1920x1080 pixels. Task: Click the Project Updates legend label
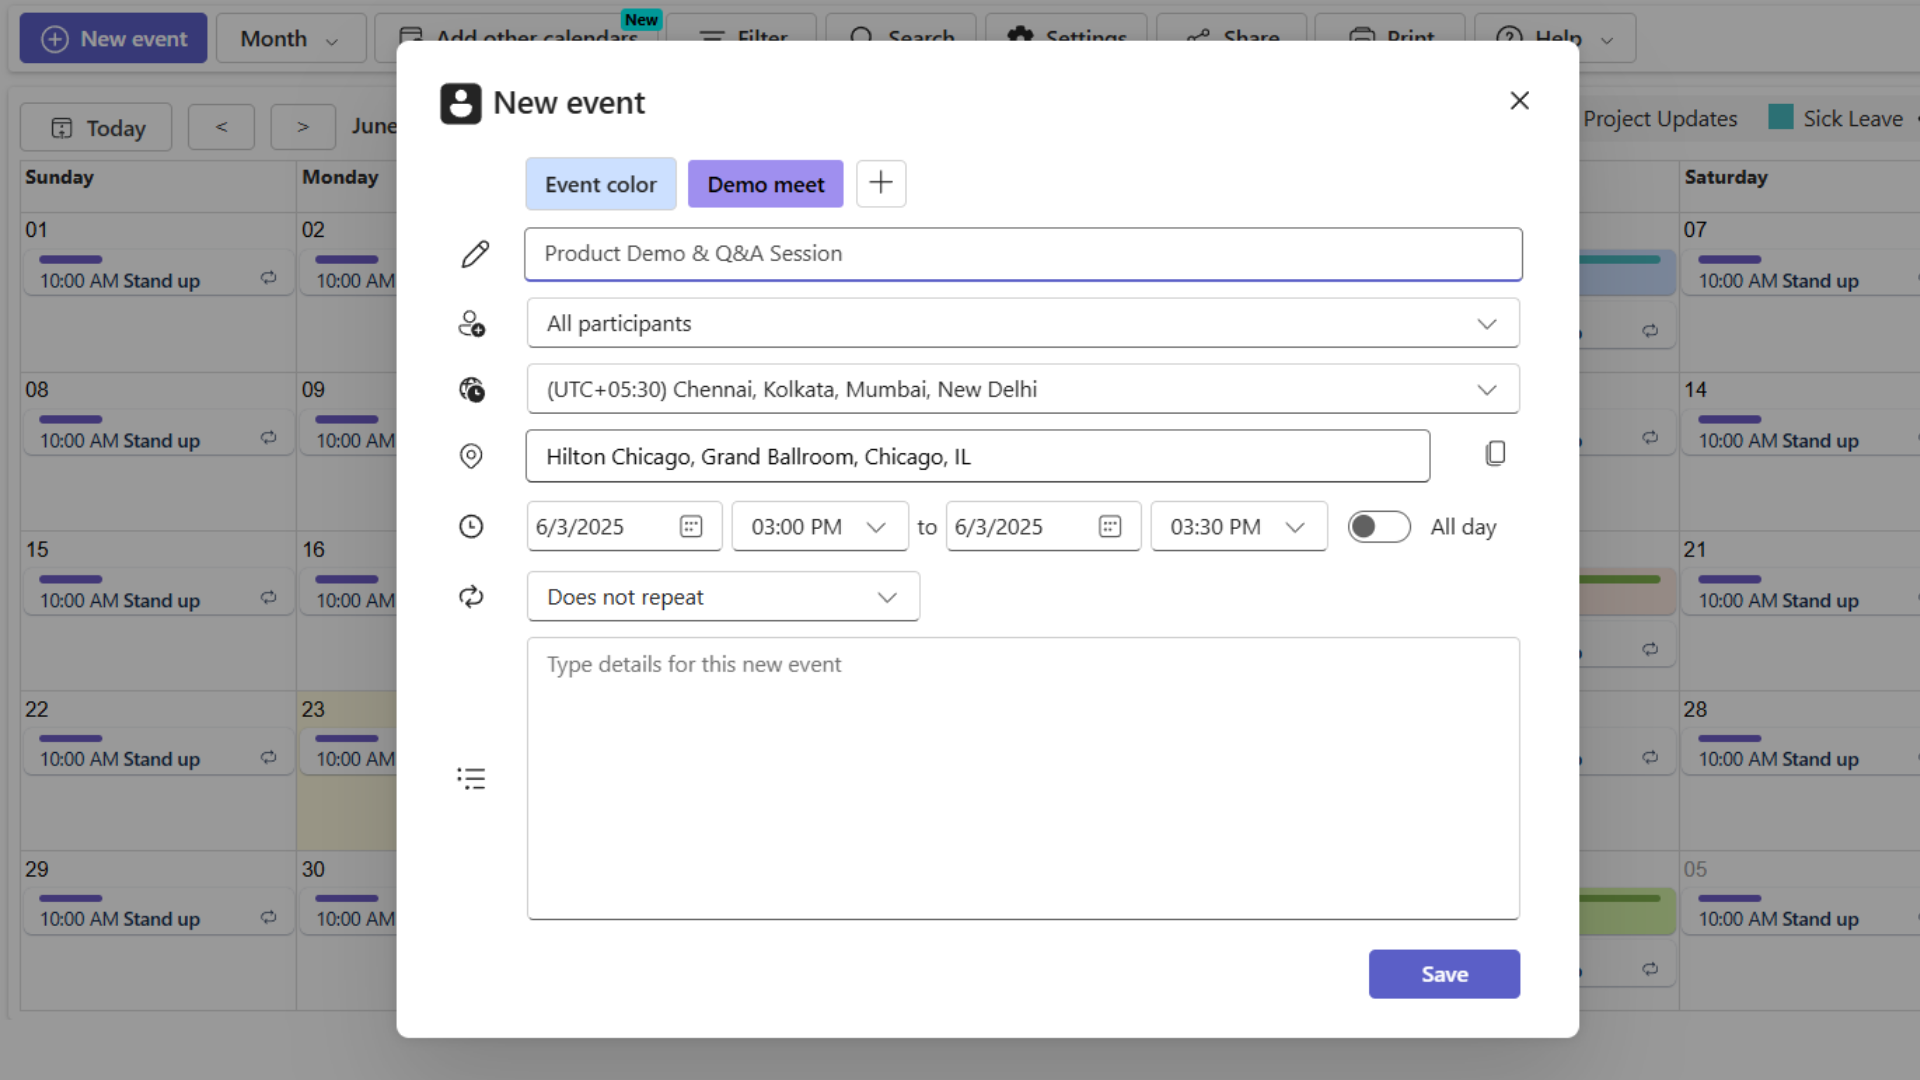point(1660,118)
